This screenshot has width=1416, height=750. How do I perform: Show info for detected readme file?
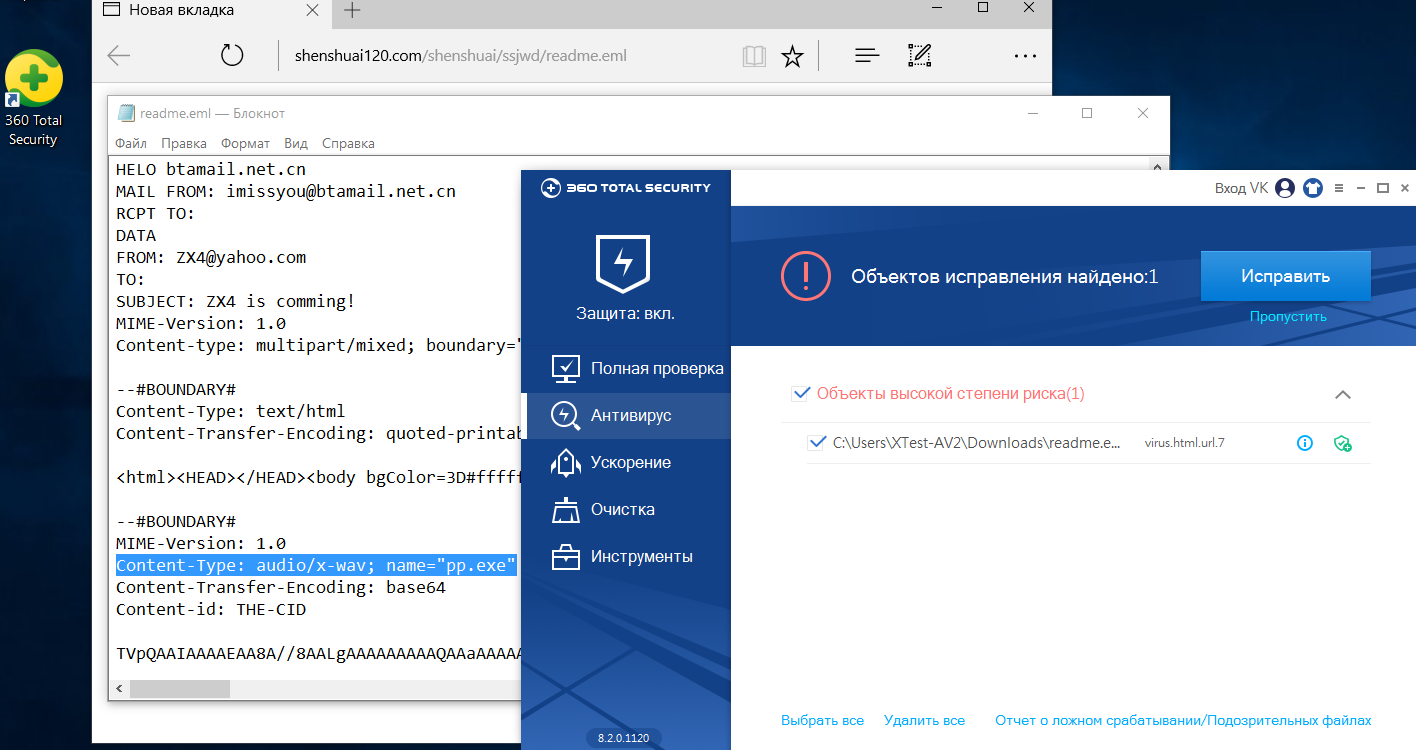tap(1304, 443)
